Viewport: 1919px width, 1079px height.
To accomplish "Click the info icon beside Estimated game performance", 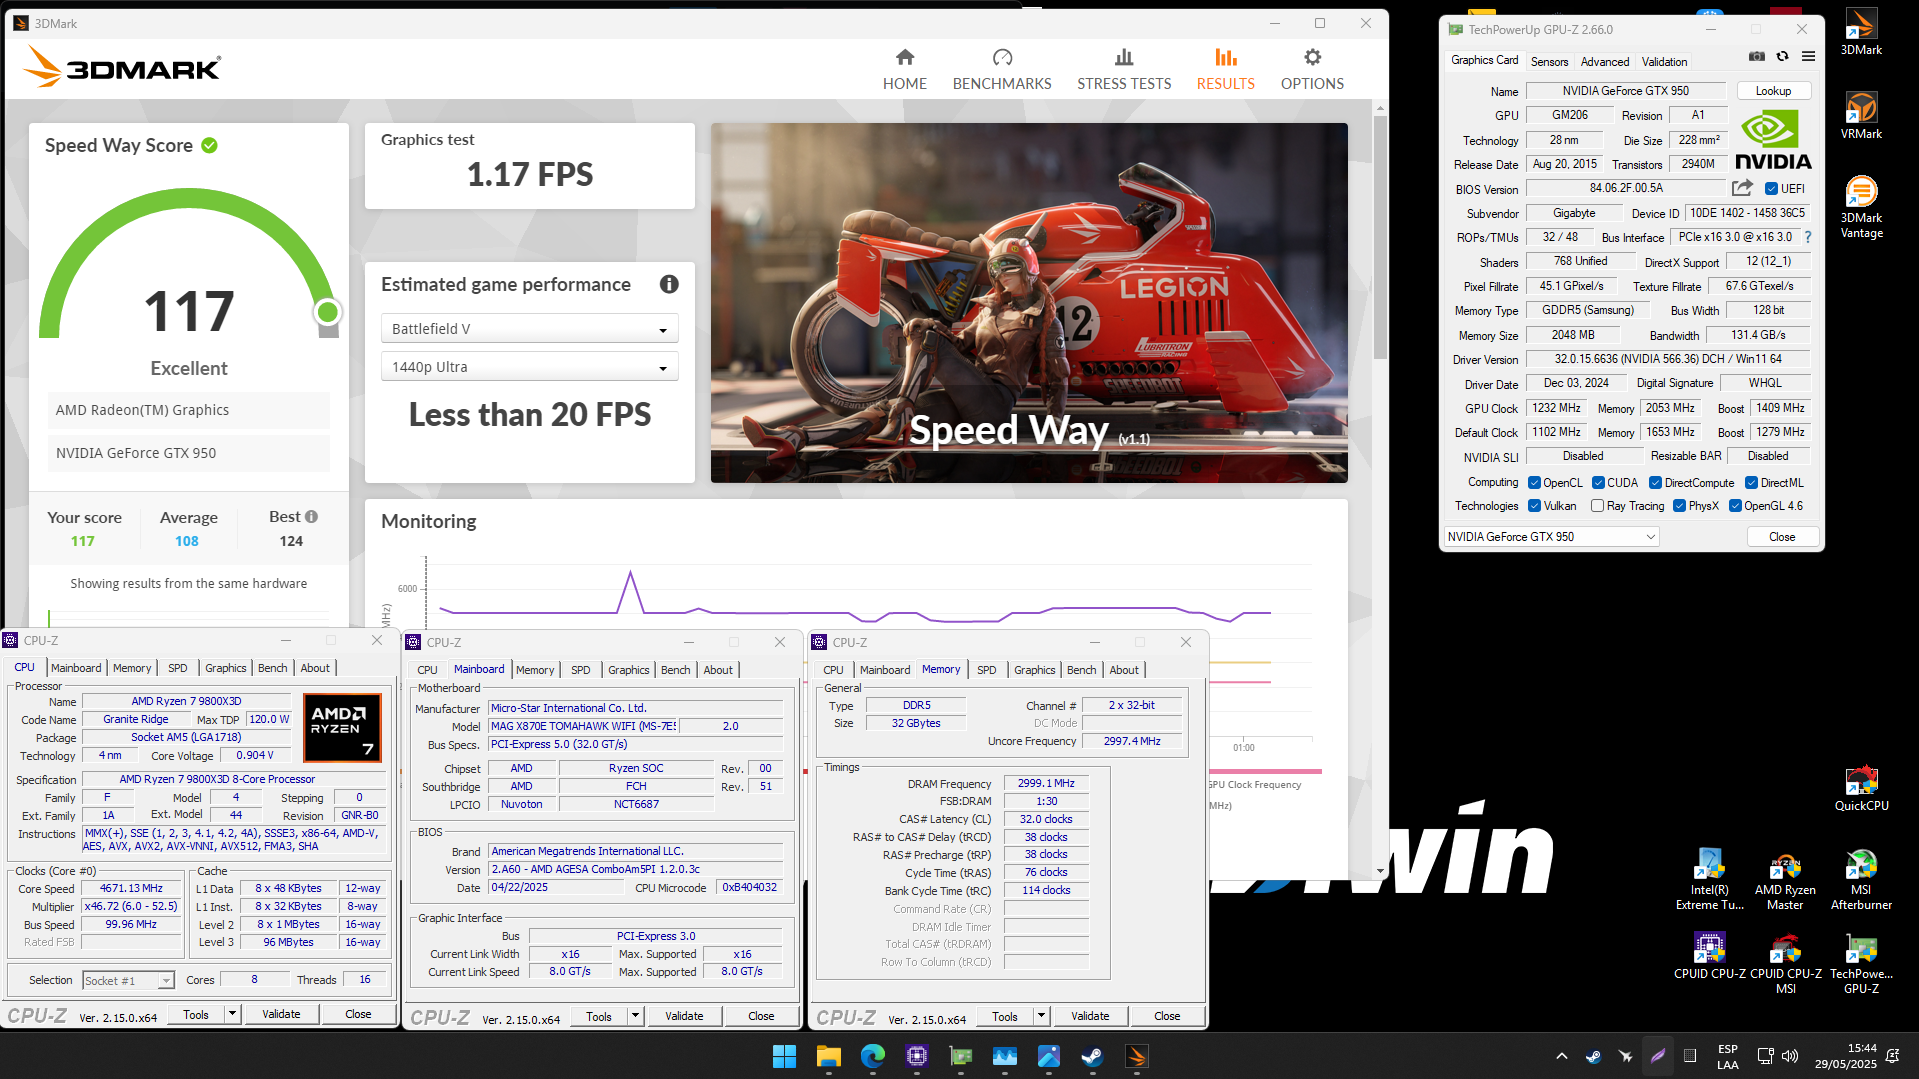I will click(x=669, y=284).
